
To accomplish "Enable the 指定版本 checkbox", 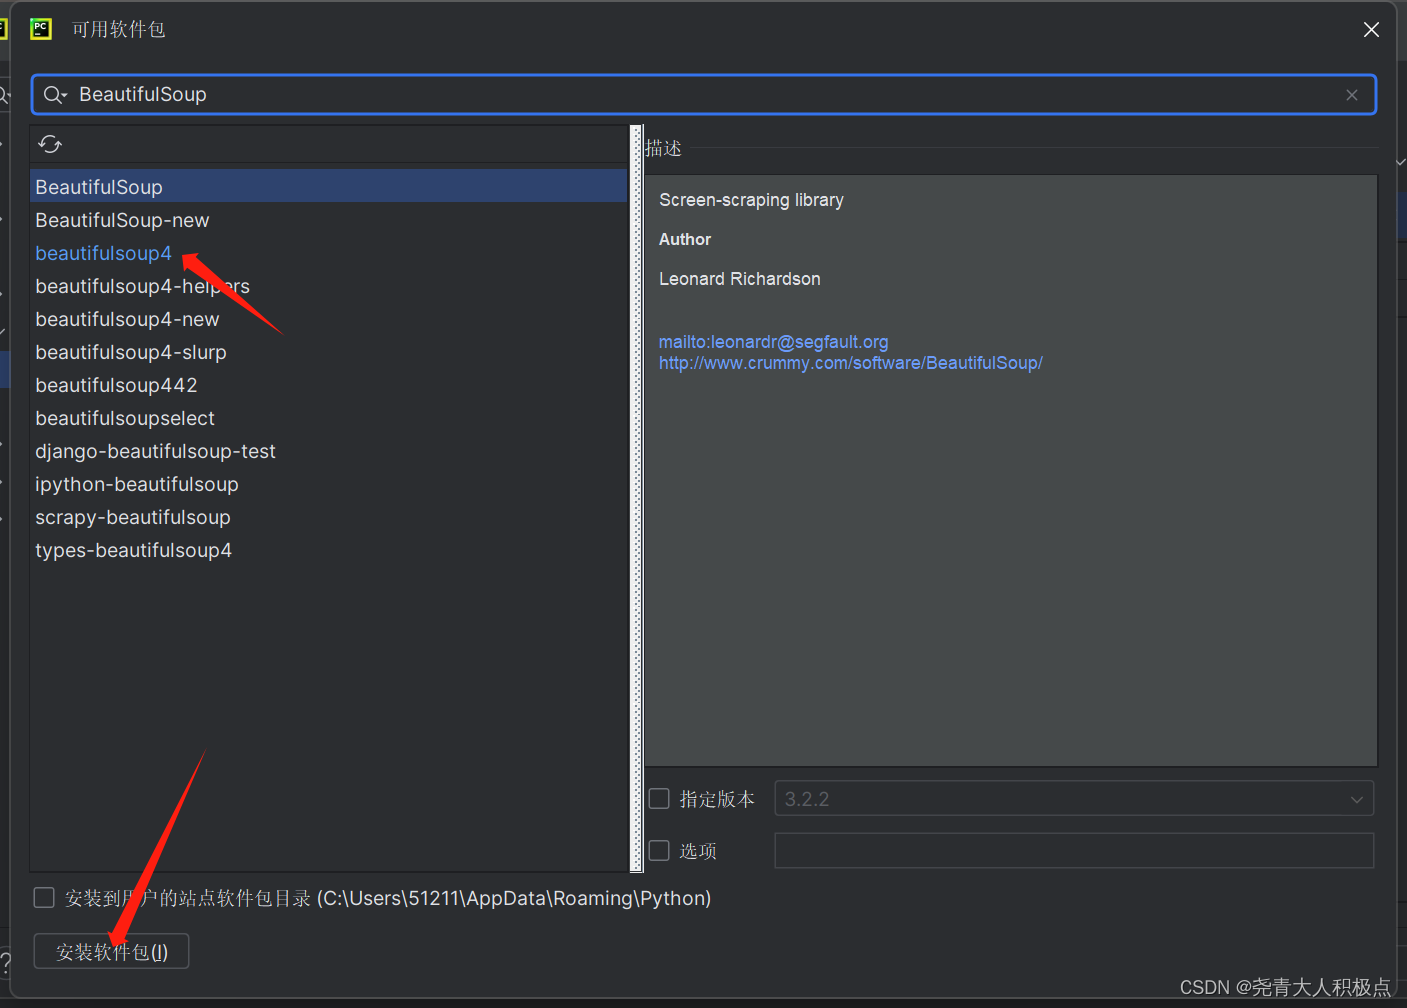I will 659,799.
